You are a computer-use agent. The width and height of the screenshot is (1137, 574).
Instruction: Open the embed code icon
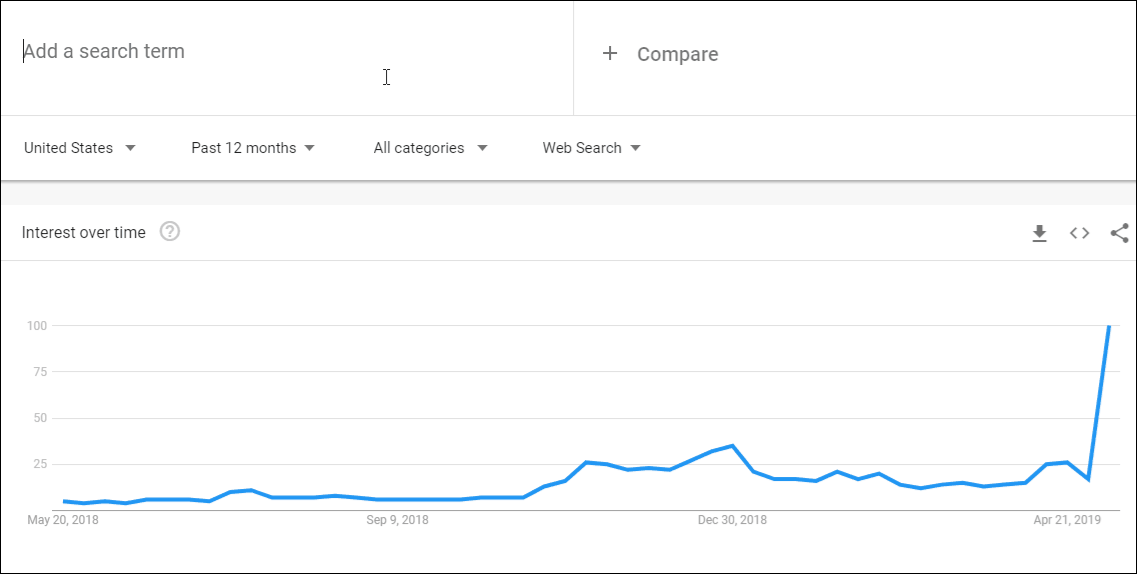click(1080, 233)
